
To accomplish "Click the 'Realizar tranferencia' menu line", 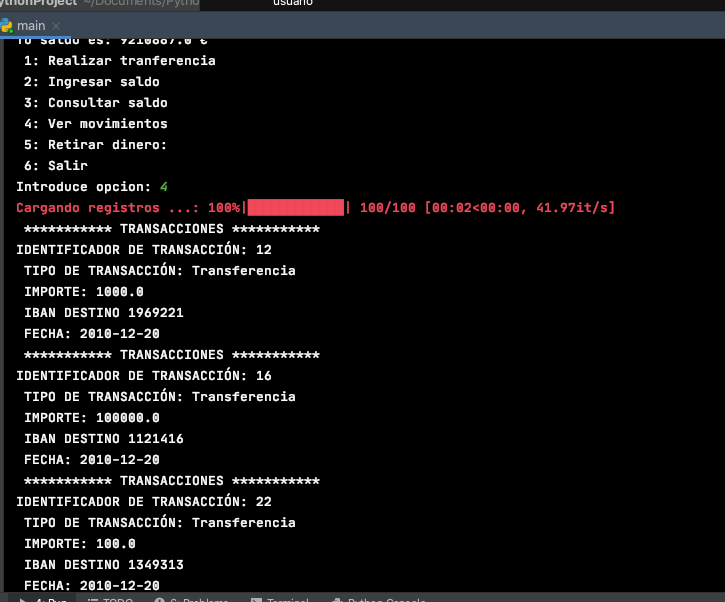I will (119, 61).
